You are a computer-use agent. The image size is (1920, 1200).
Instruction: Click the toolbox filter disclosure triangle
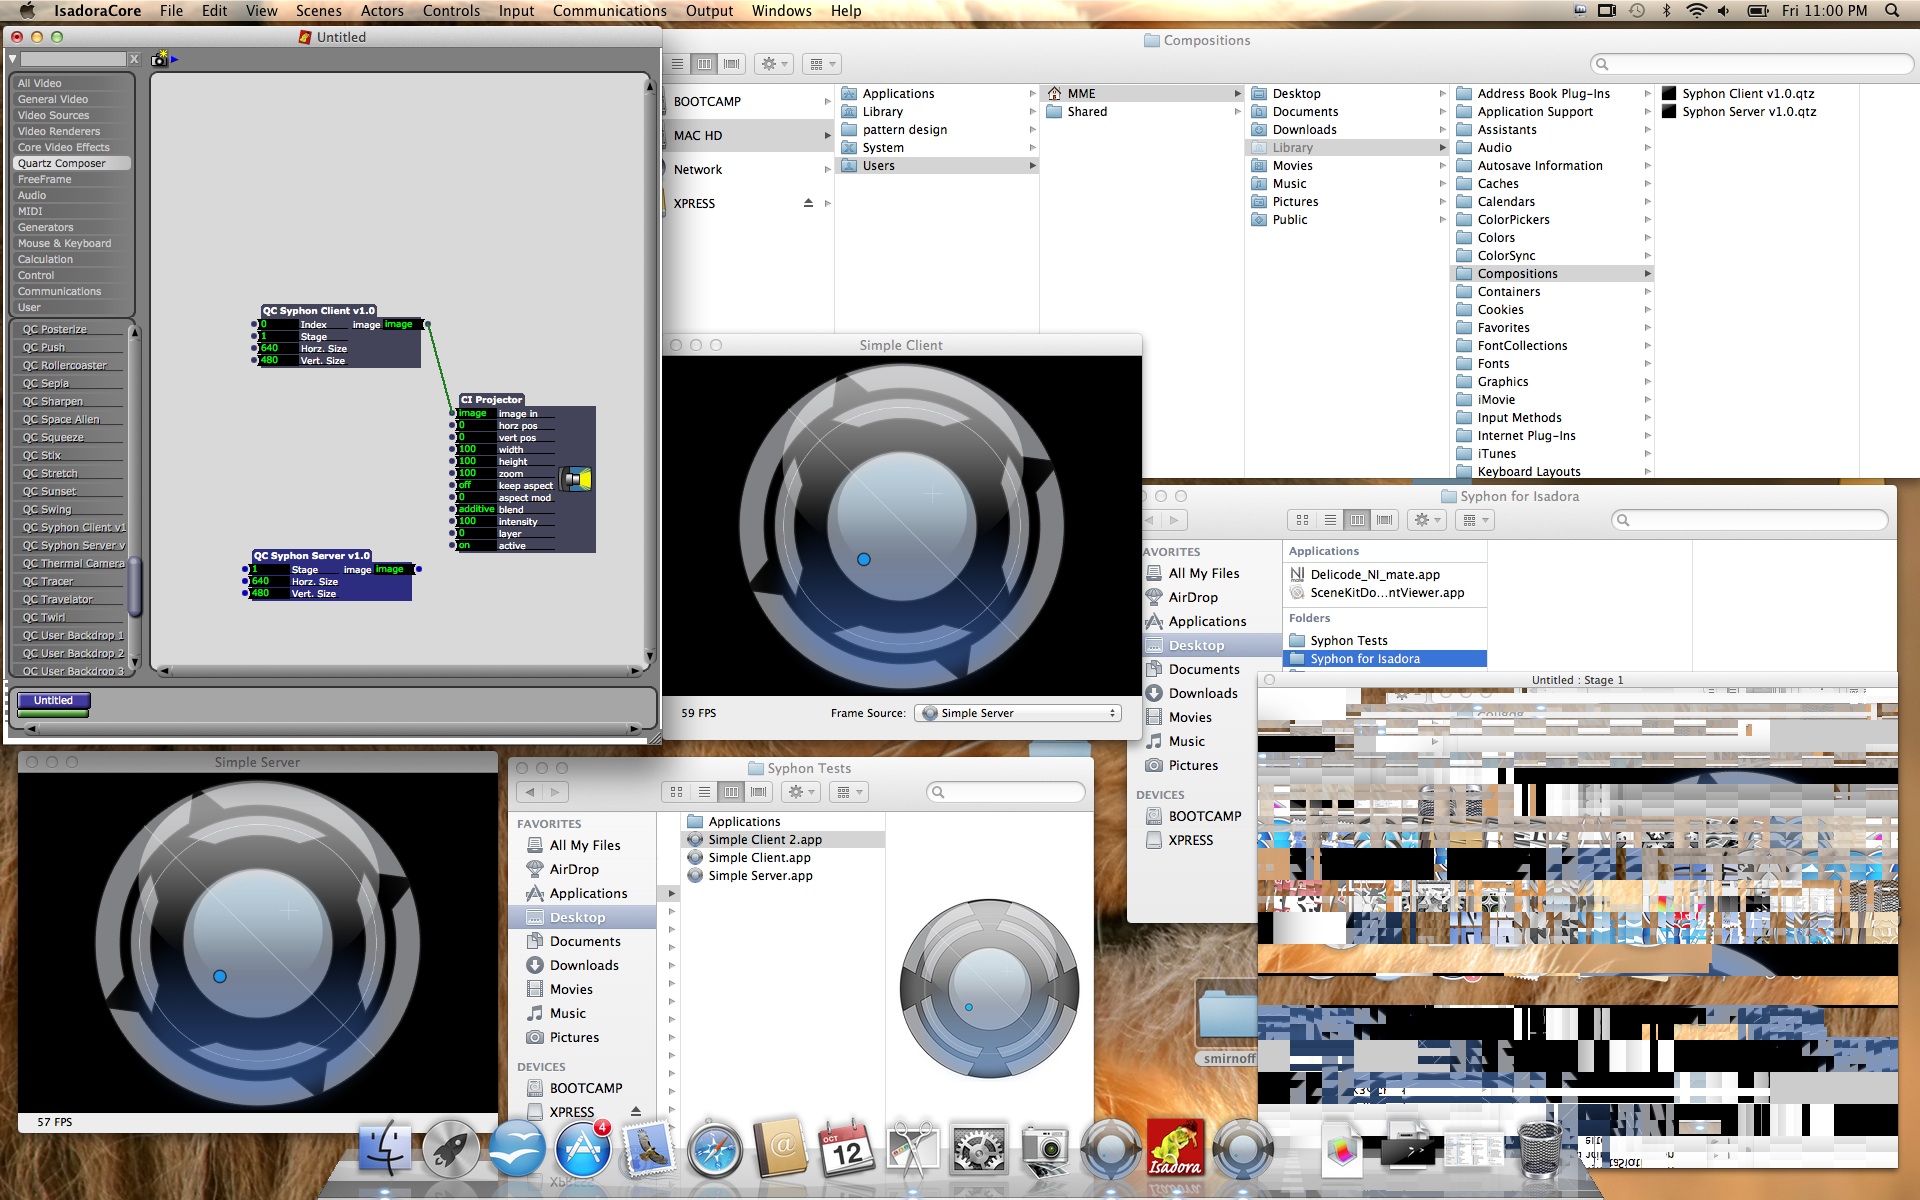pyautogui.click(x=13, y=60)
